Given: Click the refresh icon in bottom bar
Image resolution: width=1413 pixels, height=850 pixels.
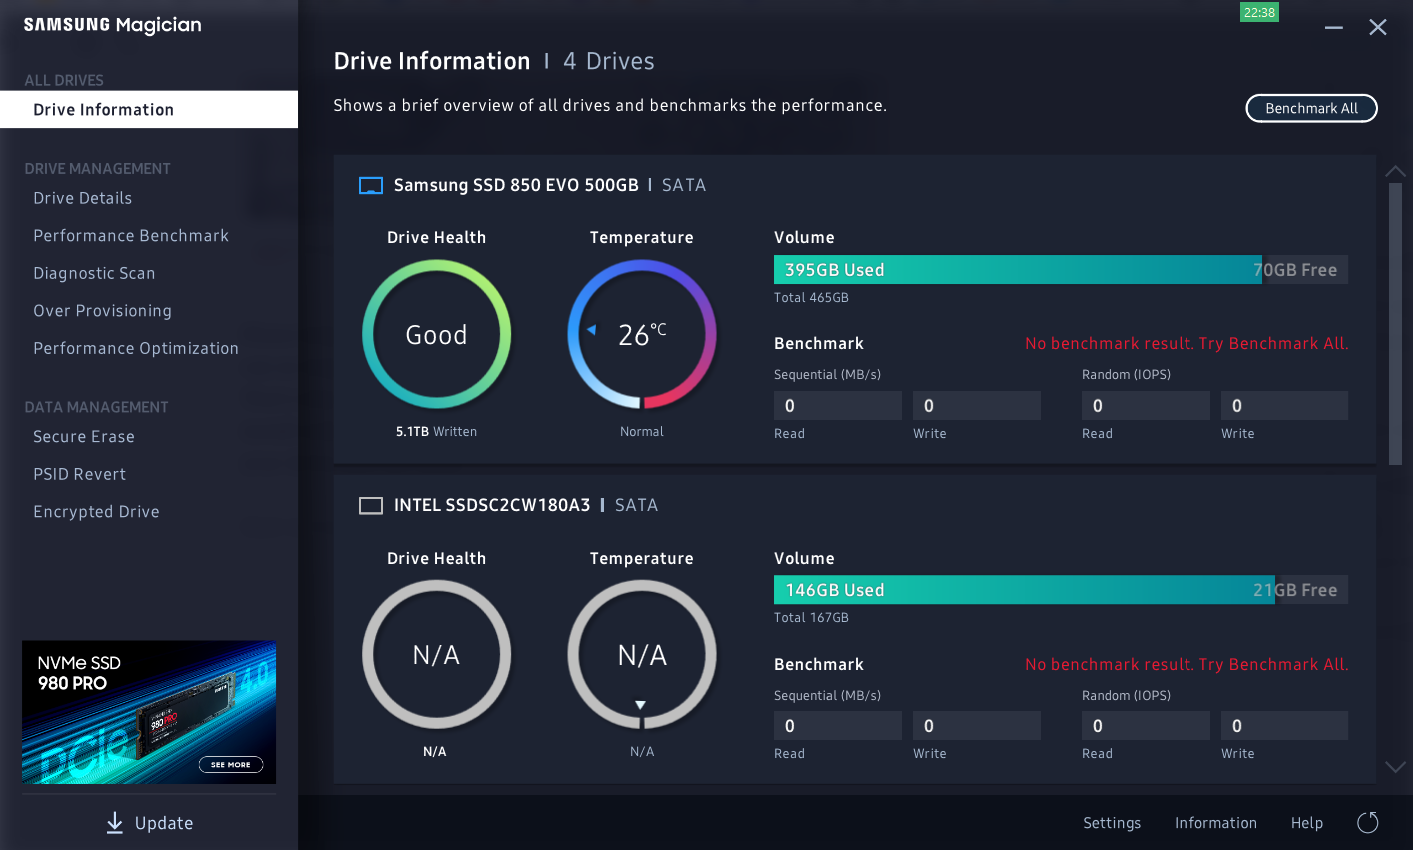Looking at the screenshot, I should [x=1367, y=823].
